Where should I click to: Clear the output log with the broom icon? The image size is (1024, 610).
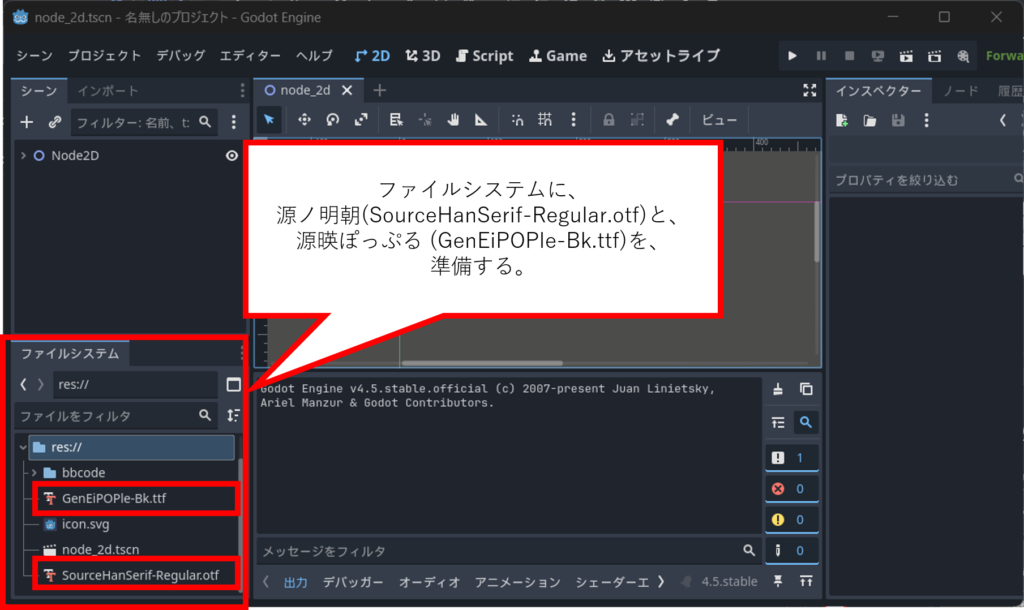(779, 389)
